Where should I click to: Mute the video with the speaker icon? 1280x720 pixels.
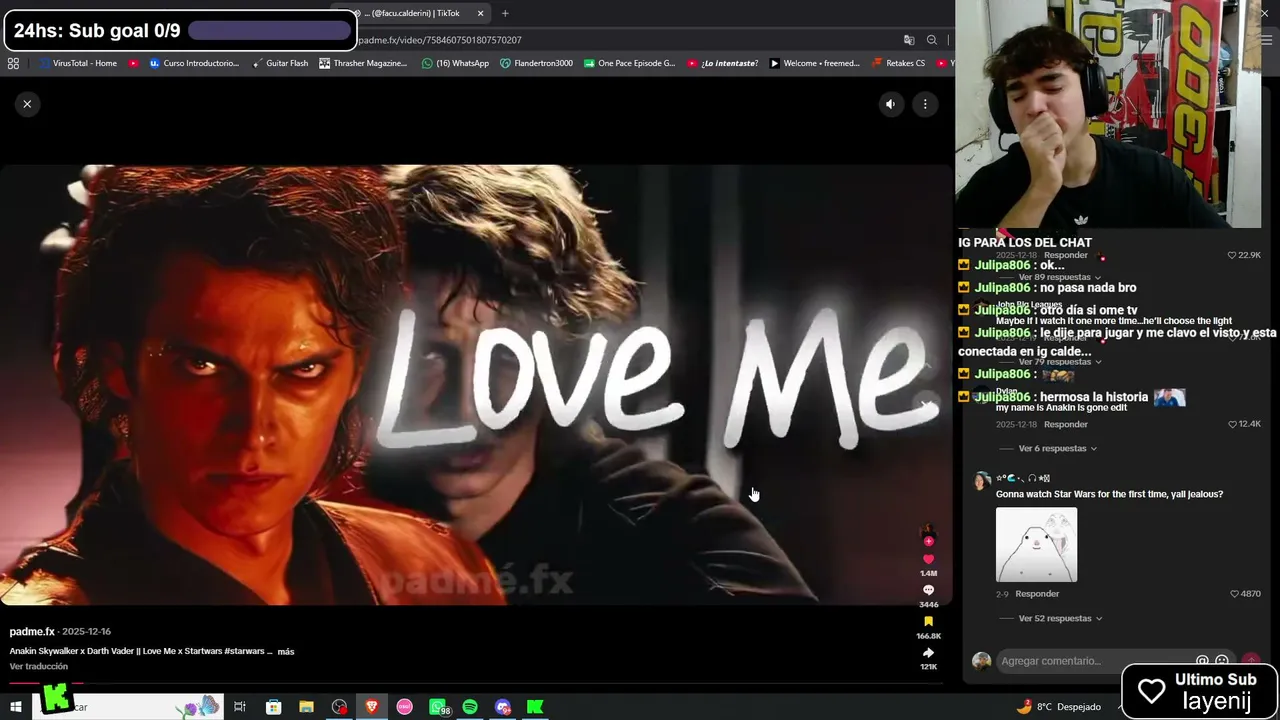(x=890, y=104)
